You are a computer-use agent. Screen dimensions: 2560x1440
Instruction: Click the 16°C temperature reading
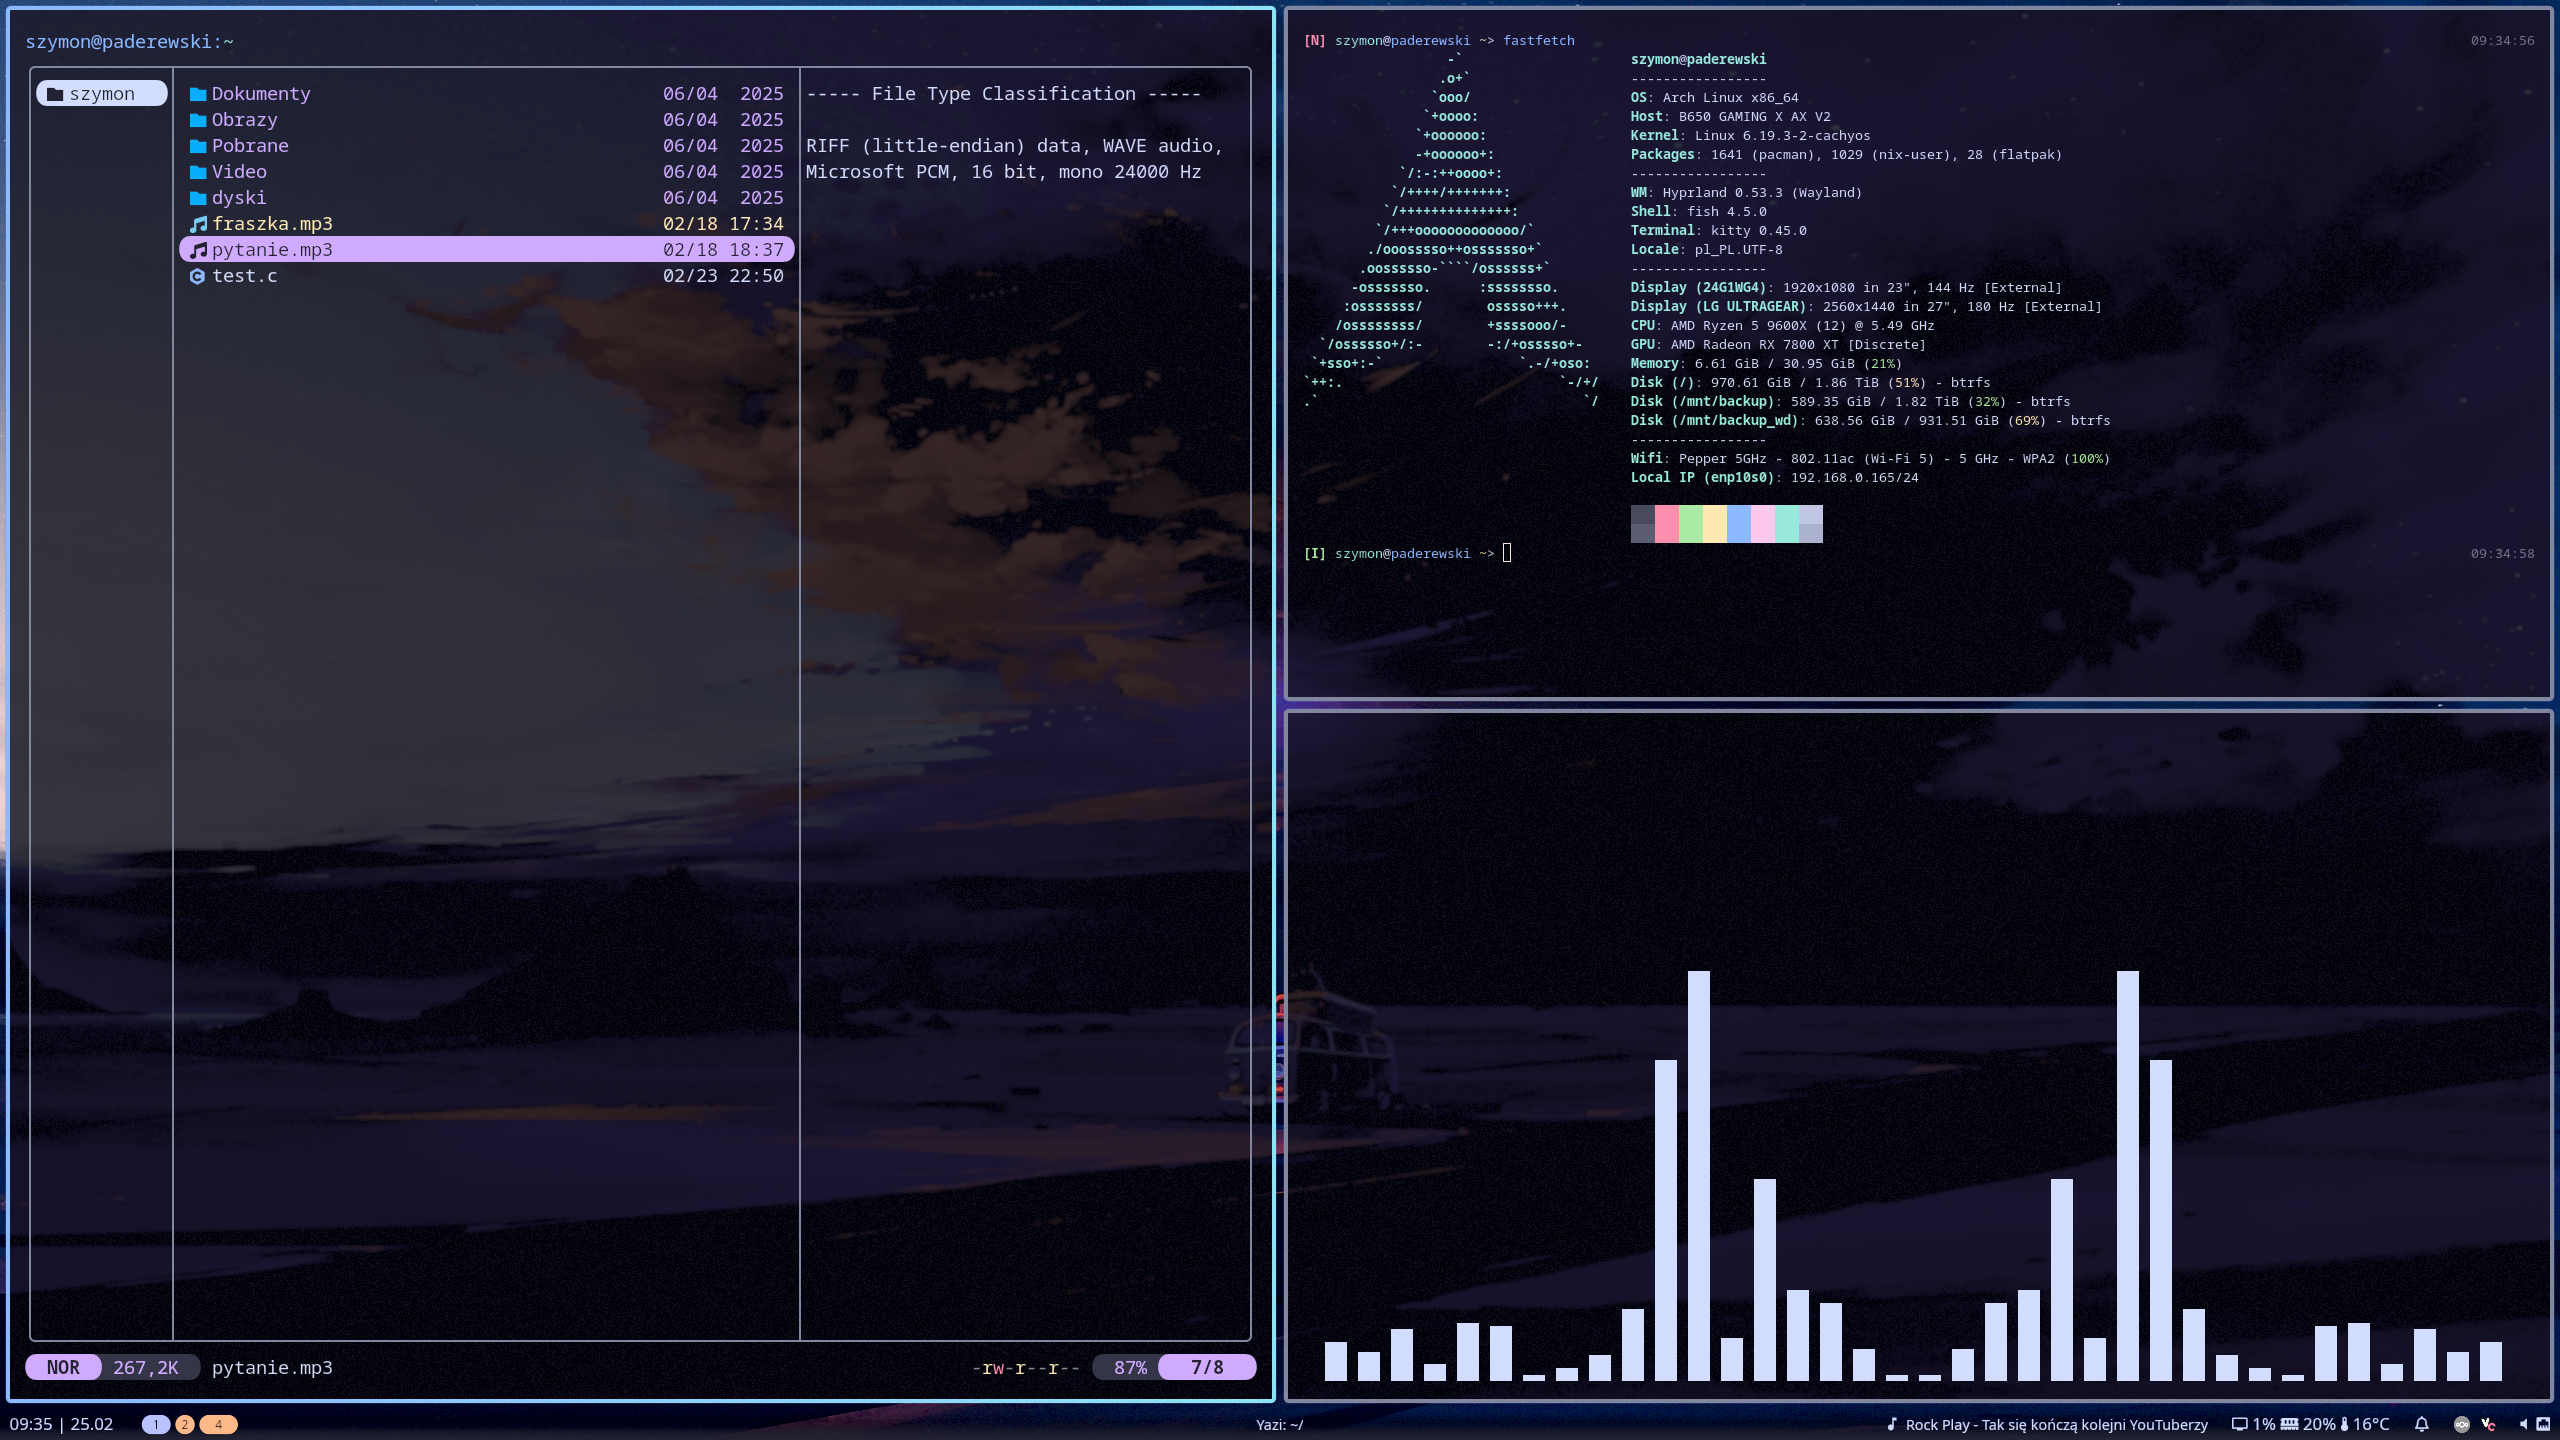point(2371,1424)
